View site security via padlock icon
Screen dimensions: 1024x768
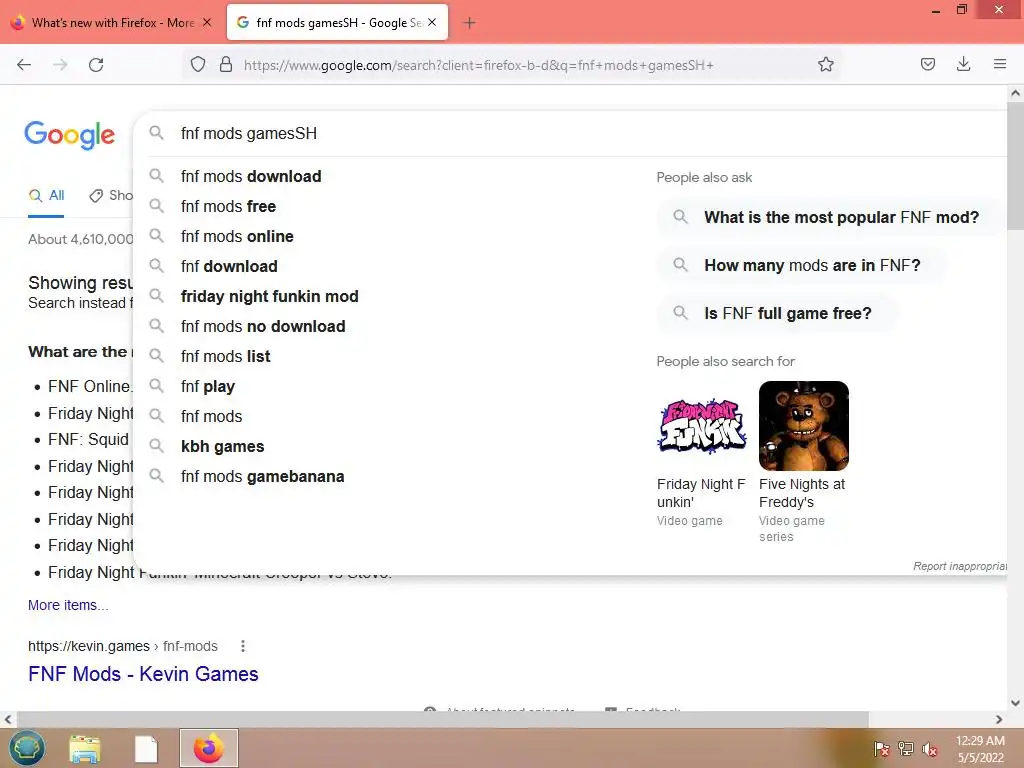(x=226, y=64)
